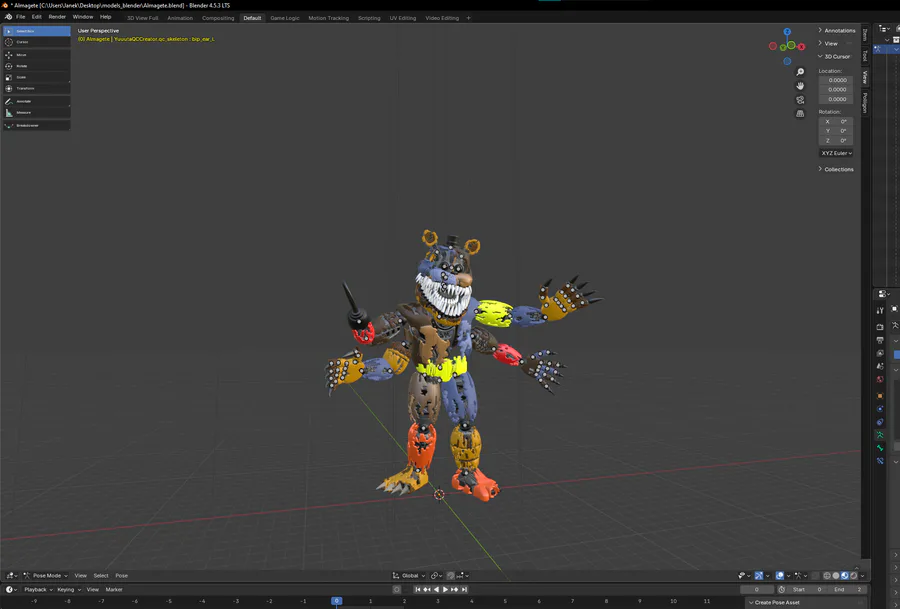Switch to rendered shading mode
This screenshot has height=609, width=900.
coord(854,575)
